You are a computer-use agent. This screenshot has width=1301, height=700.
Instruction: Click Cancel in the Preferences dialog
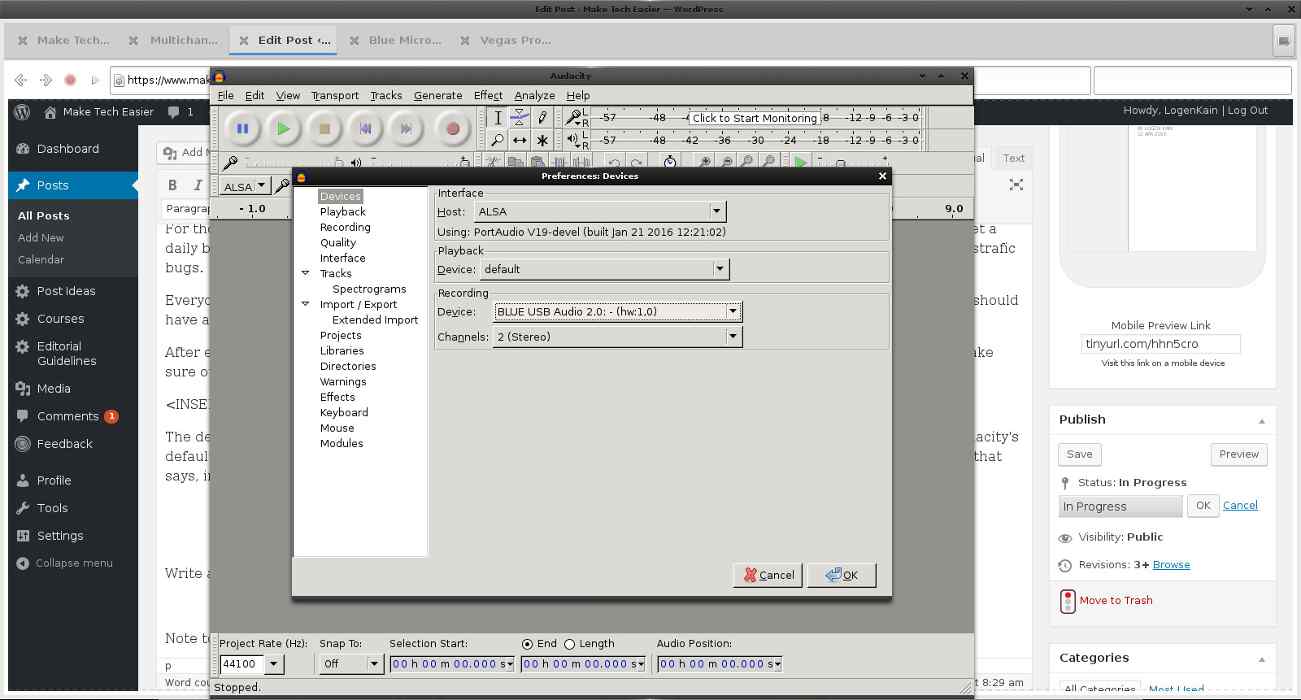click(767, 574)
